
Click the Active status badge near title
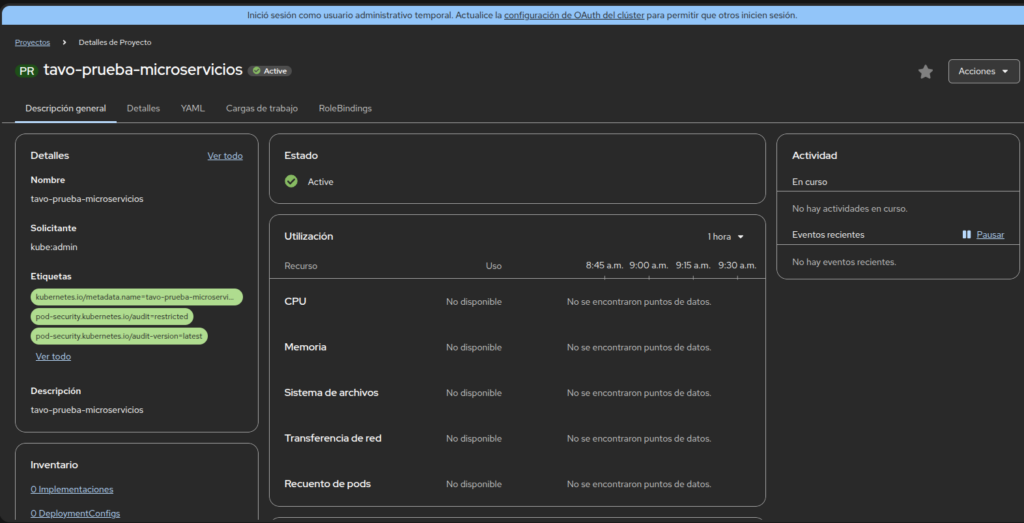tap(270, 71)
